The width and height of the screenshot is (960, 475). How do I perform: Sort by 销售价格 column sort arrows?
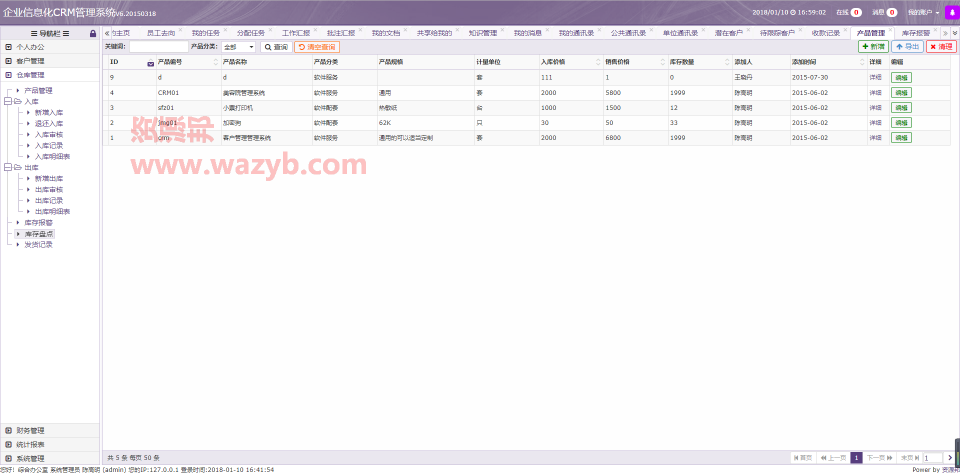(662, 62)
